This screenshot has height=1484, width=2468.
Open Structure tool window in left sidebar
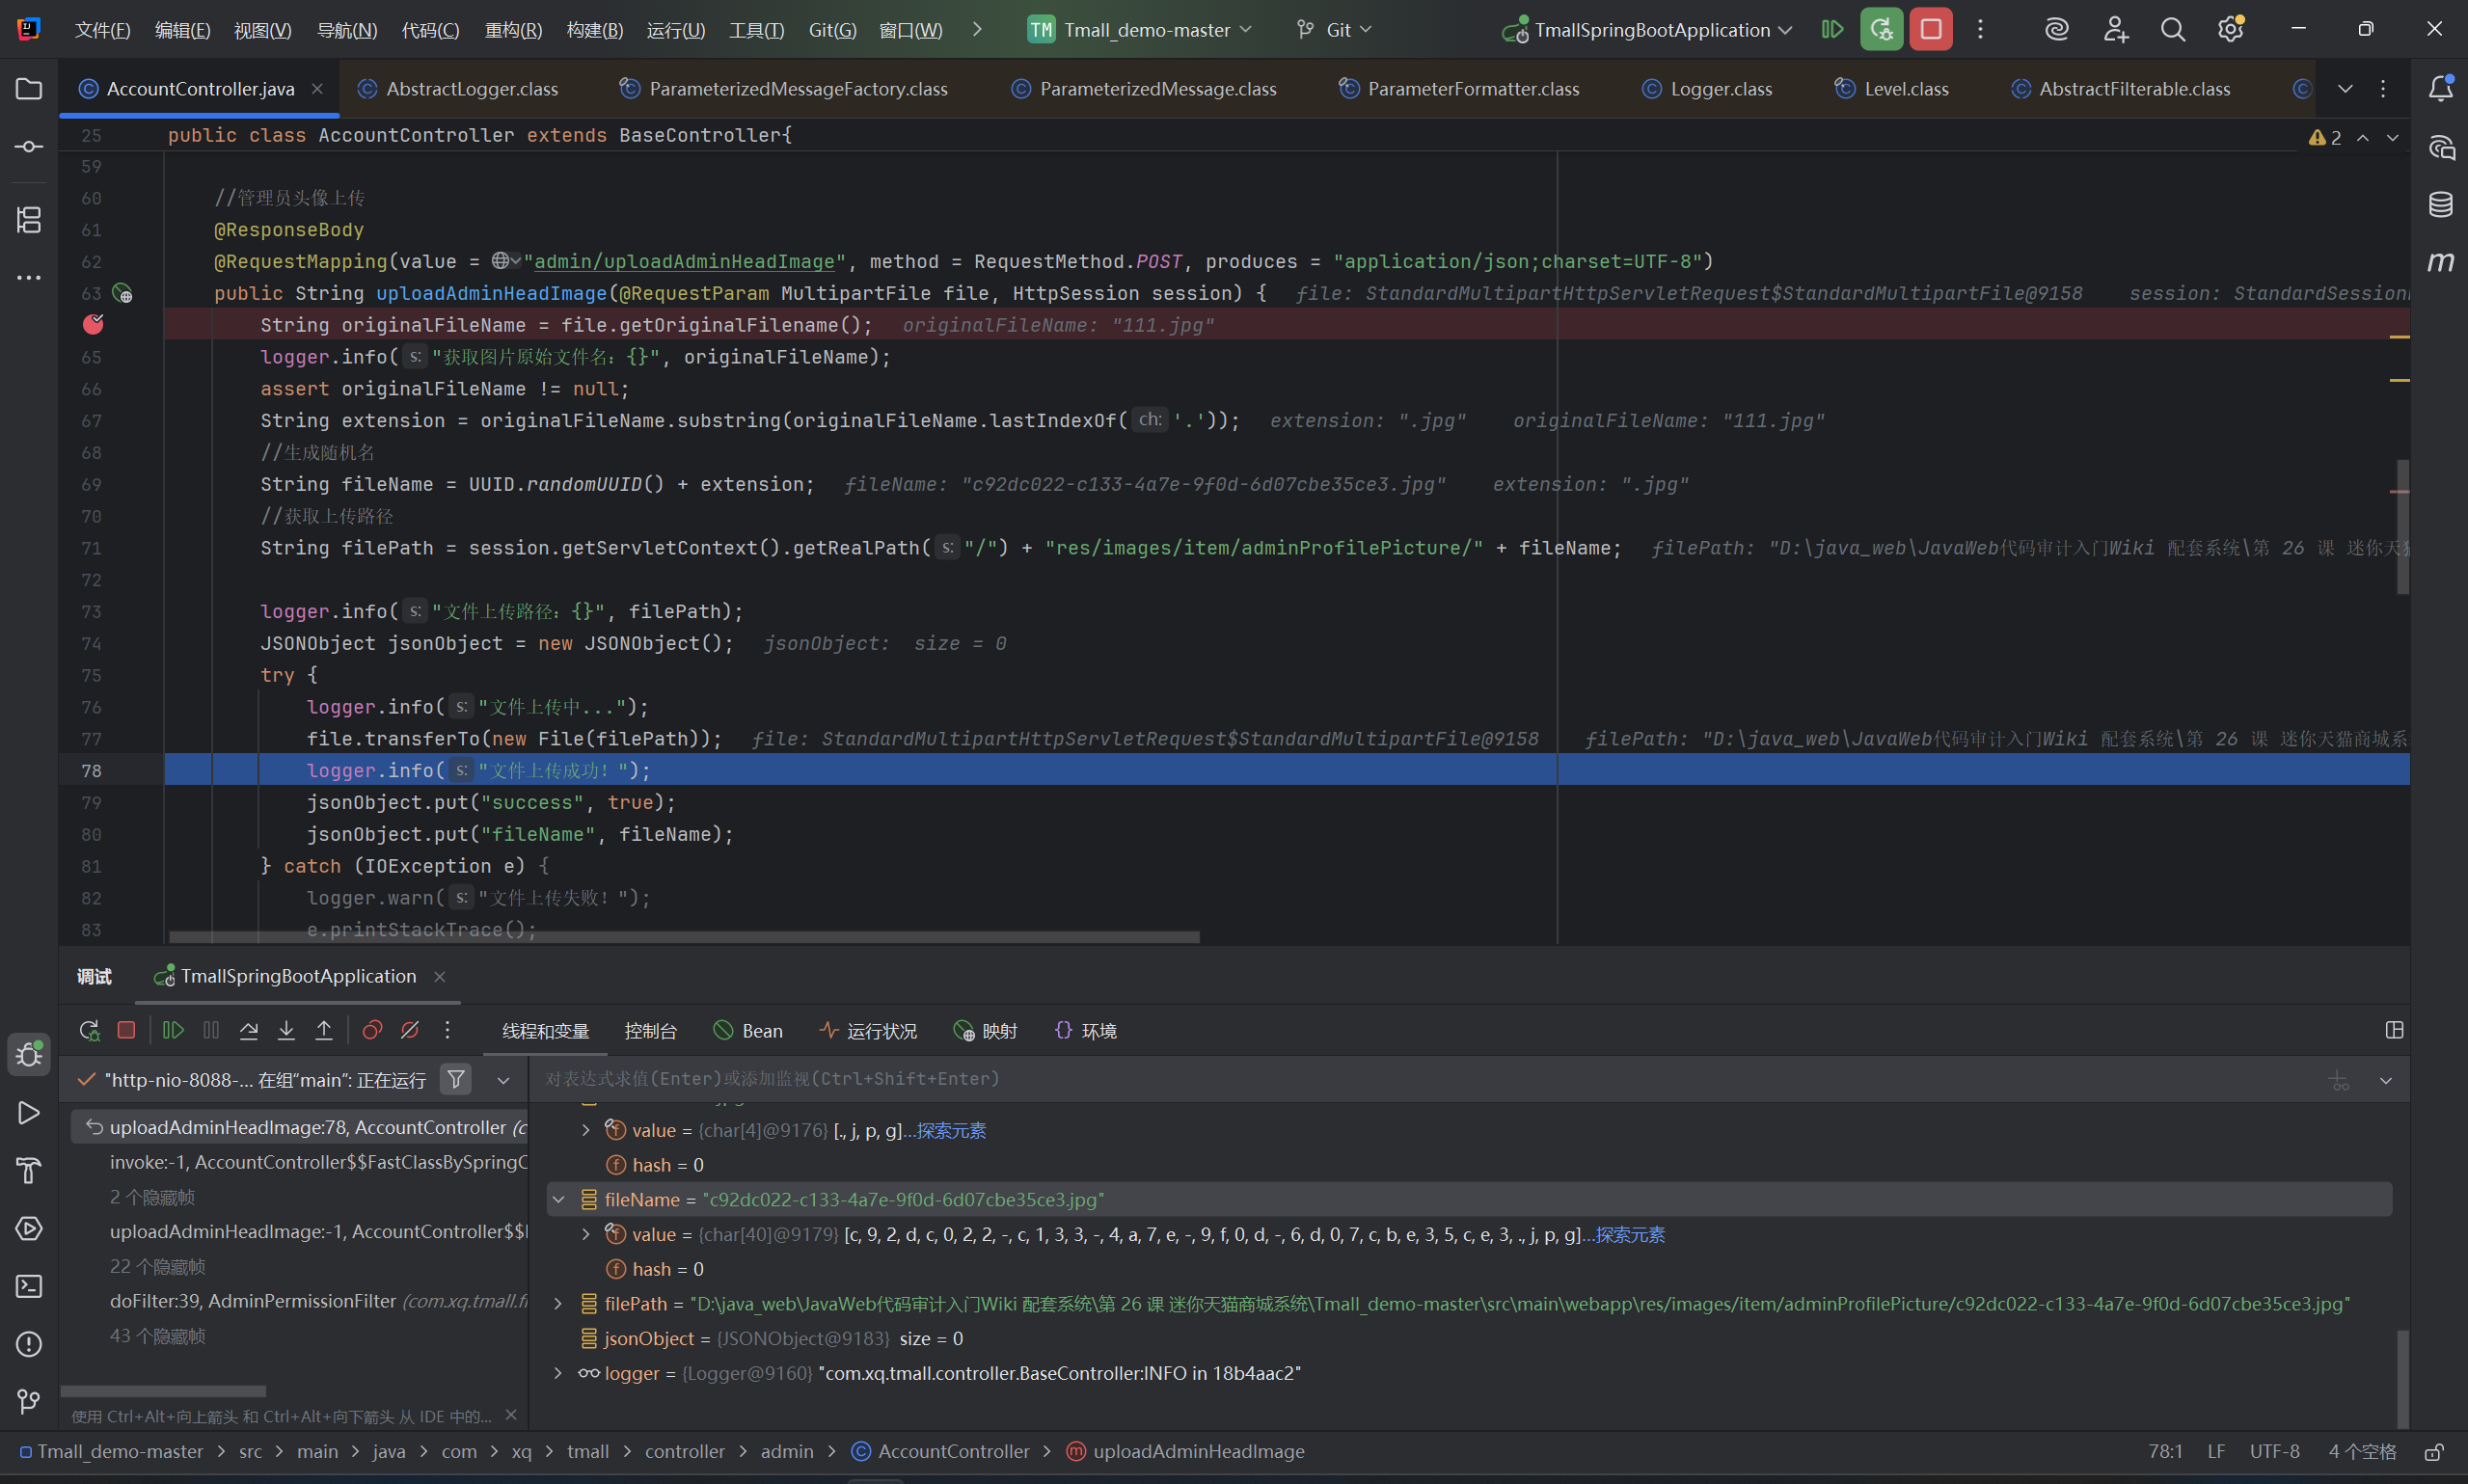[29, 219]
